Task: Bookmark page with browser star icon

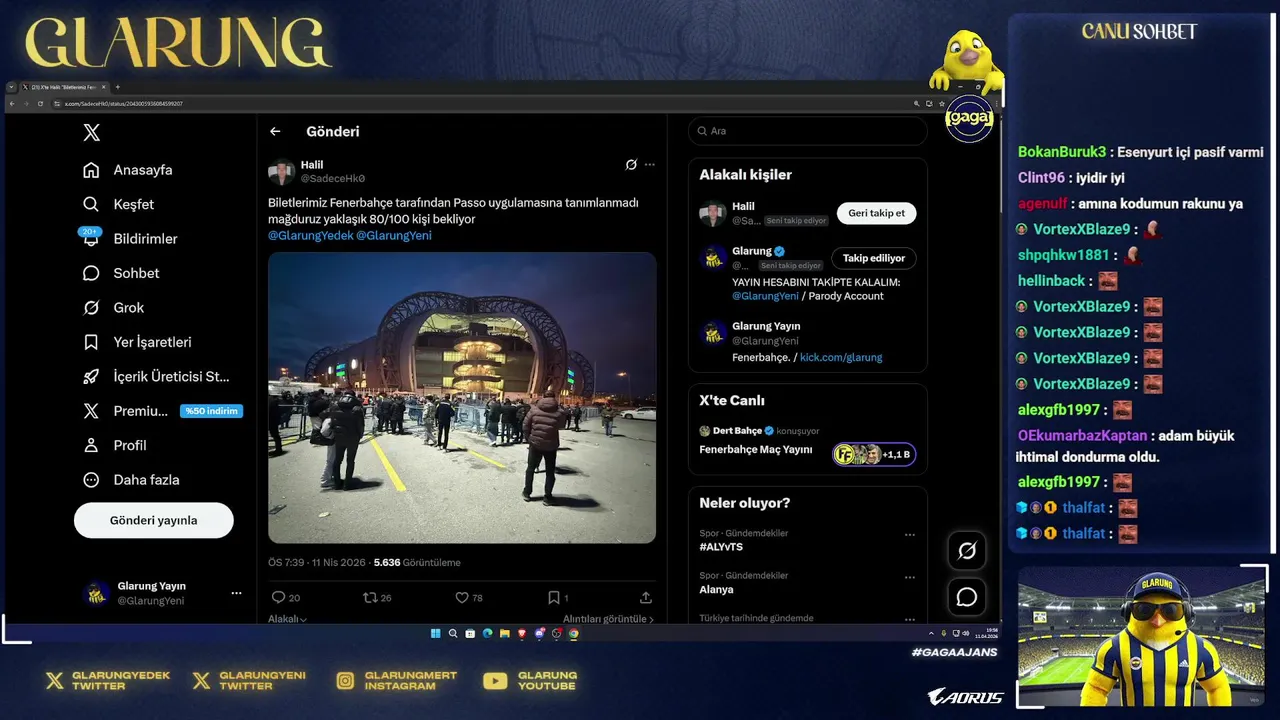Action: (942, 103)
